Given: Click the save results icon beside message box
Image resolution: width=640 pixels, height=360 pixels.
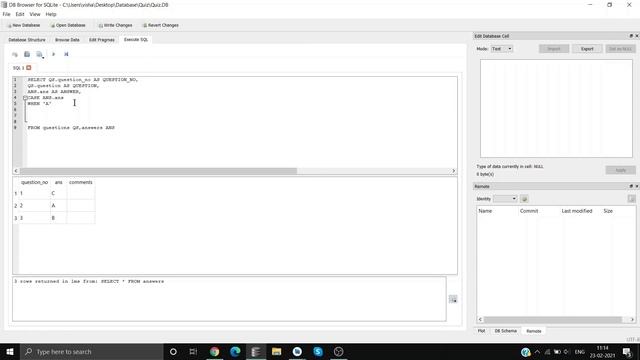Looking at the screenshot, I should (453, 299).
